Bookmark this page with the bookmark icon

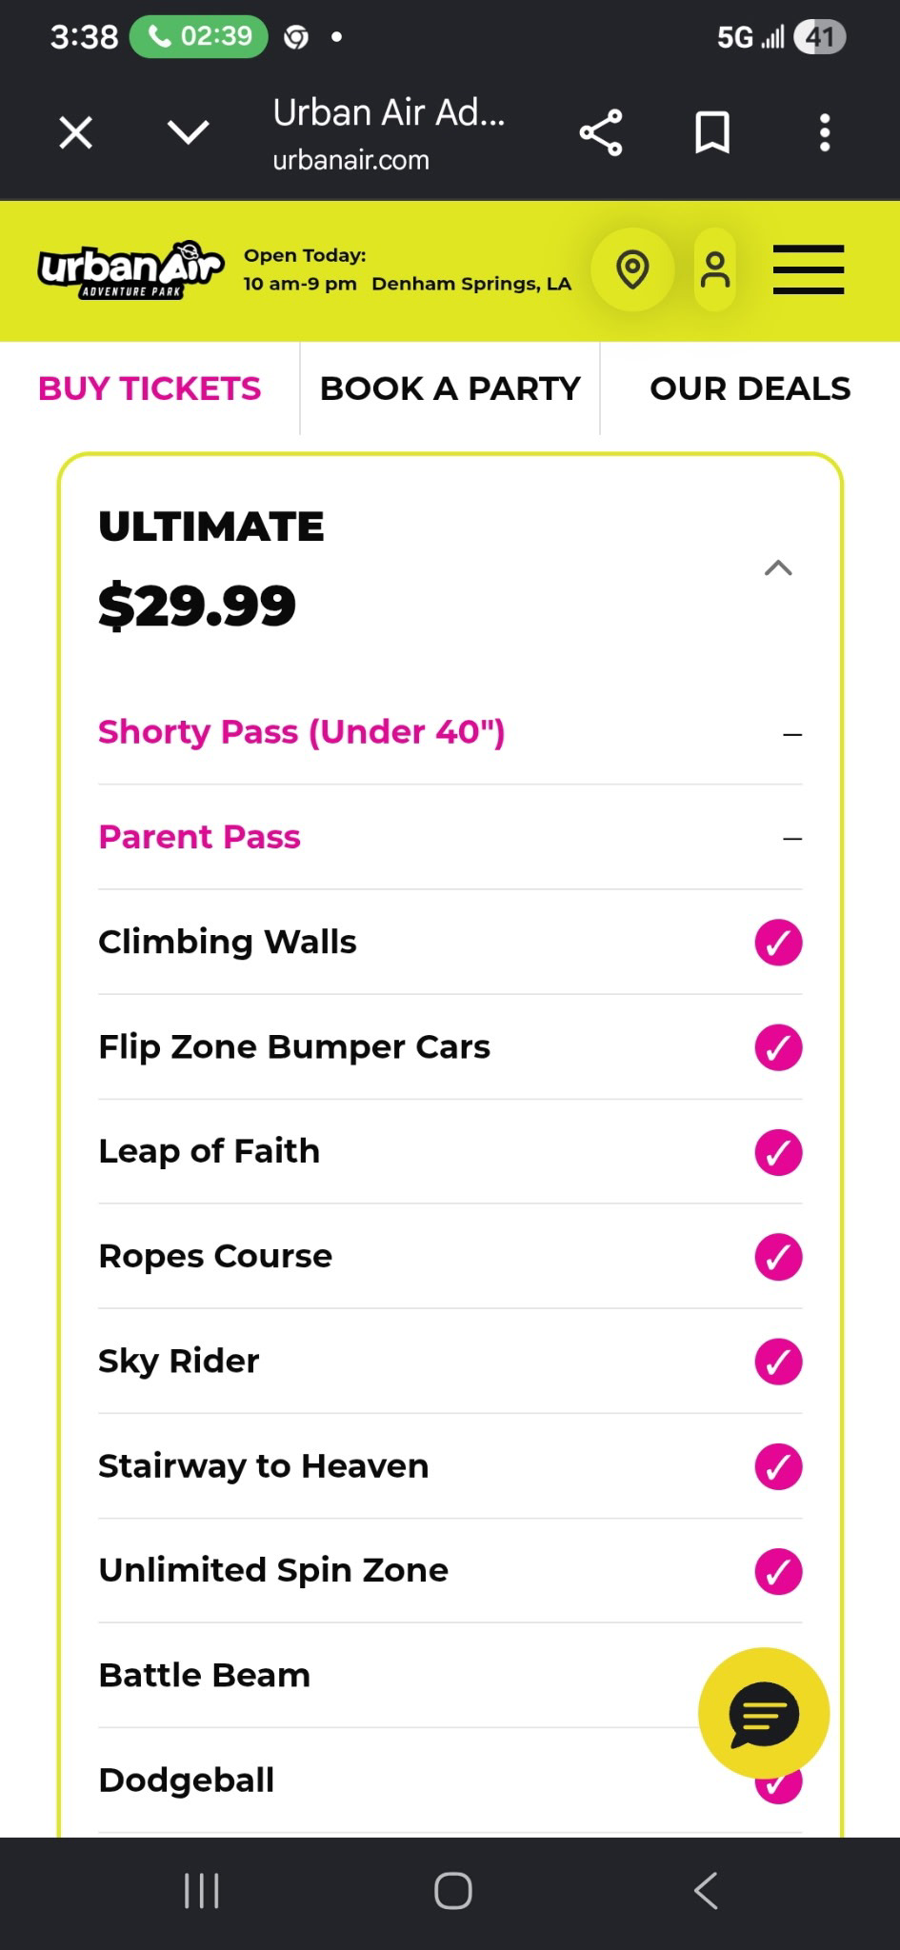pyautogui.click(x=713, y=133)
